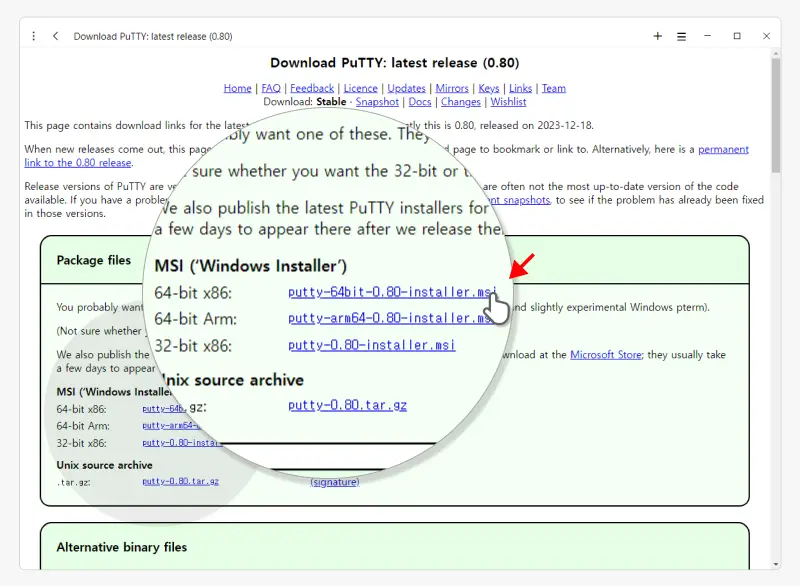Screen dimensions: 800x587
Task: Open the Wishlist link
Action: [508, 102]
